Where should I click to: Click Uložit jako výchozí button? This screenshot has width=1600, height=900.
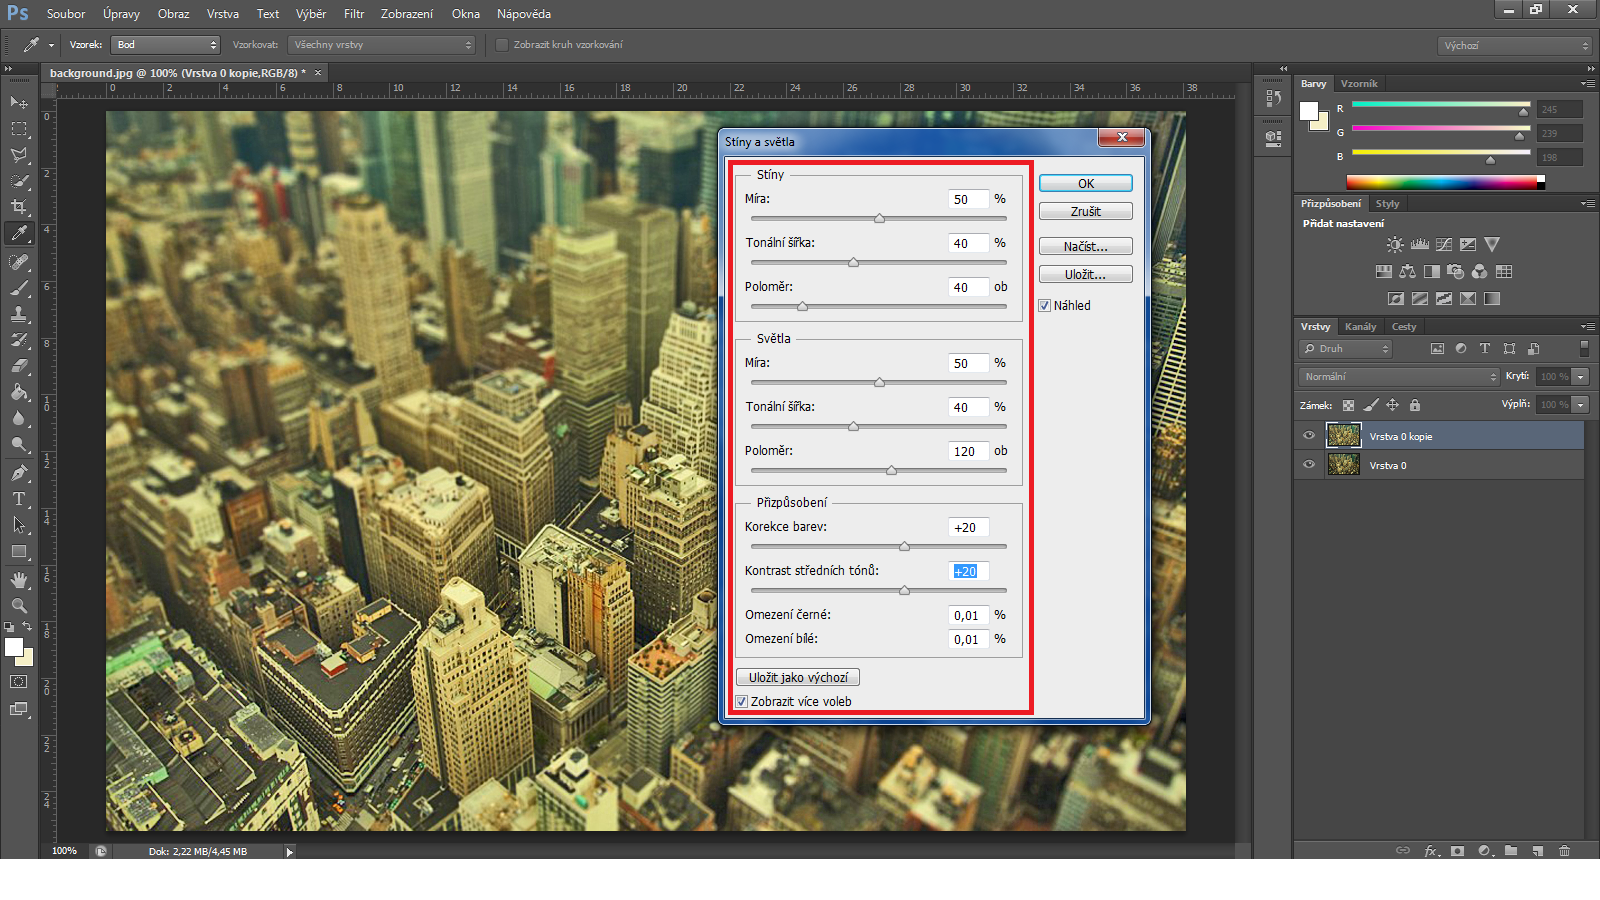(x=798, y=678)
